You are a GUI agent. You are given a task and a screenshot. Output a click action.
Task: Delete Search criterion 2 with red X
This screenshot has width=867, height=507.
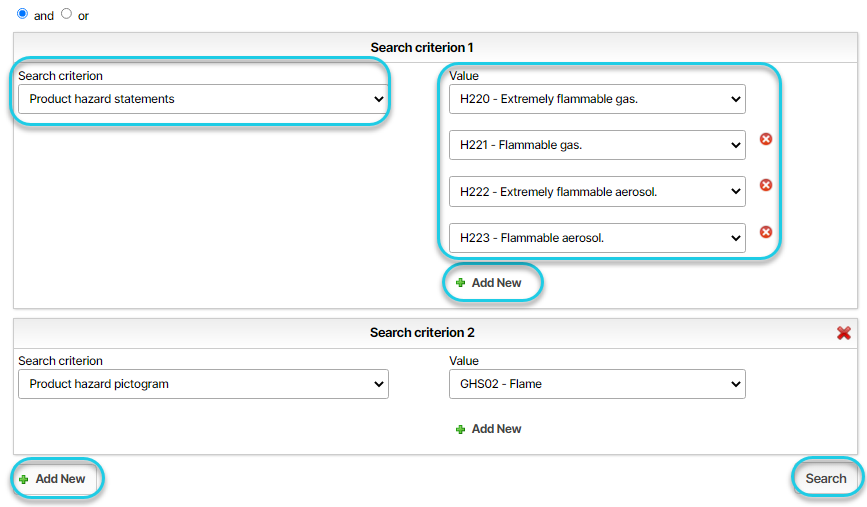tap(844, 333)
